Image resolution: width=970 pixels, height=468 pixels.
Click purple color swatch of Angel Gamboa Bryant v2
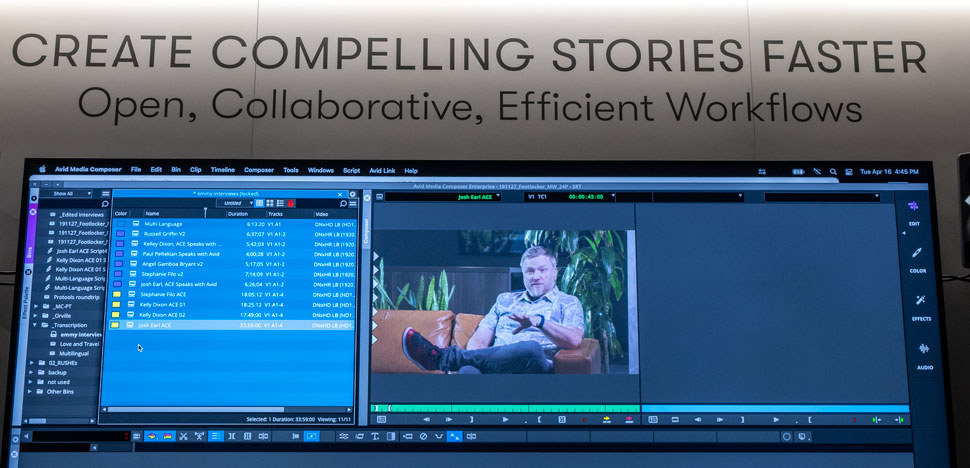(x=119, y=264)
